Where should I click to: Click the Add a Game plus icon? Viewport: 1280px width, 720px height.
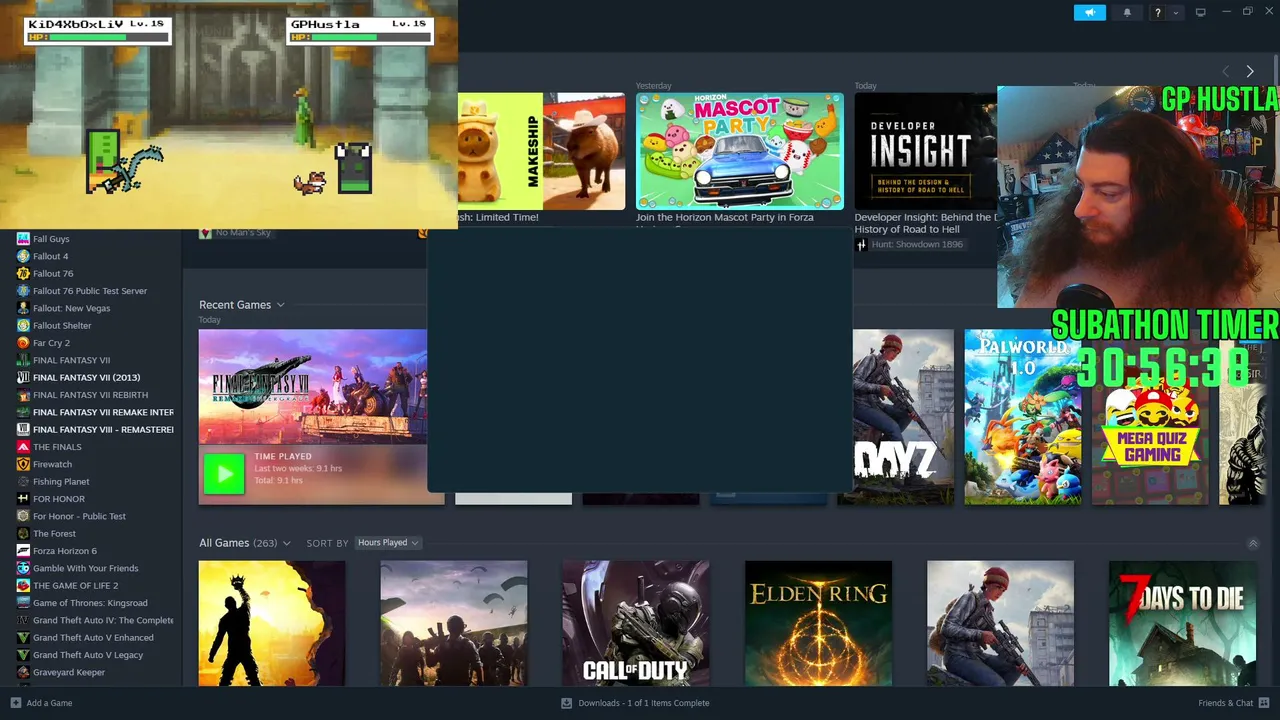(x=15, y=703)
